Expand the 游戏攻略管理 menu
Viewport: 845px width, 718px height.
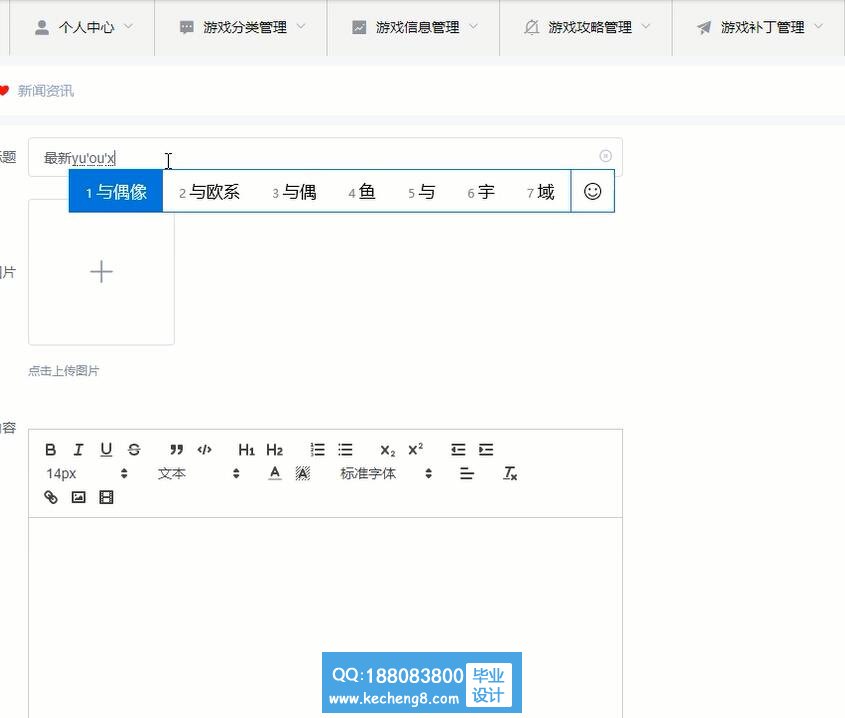(x=586, y=27)
